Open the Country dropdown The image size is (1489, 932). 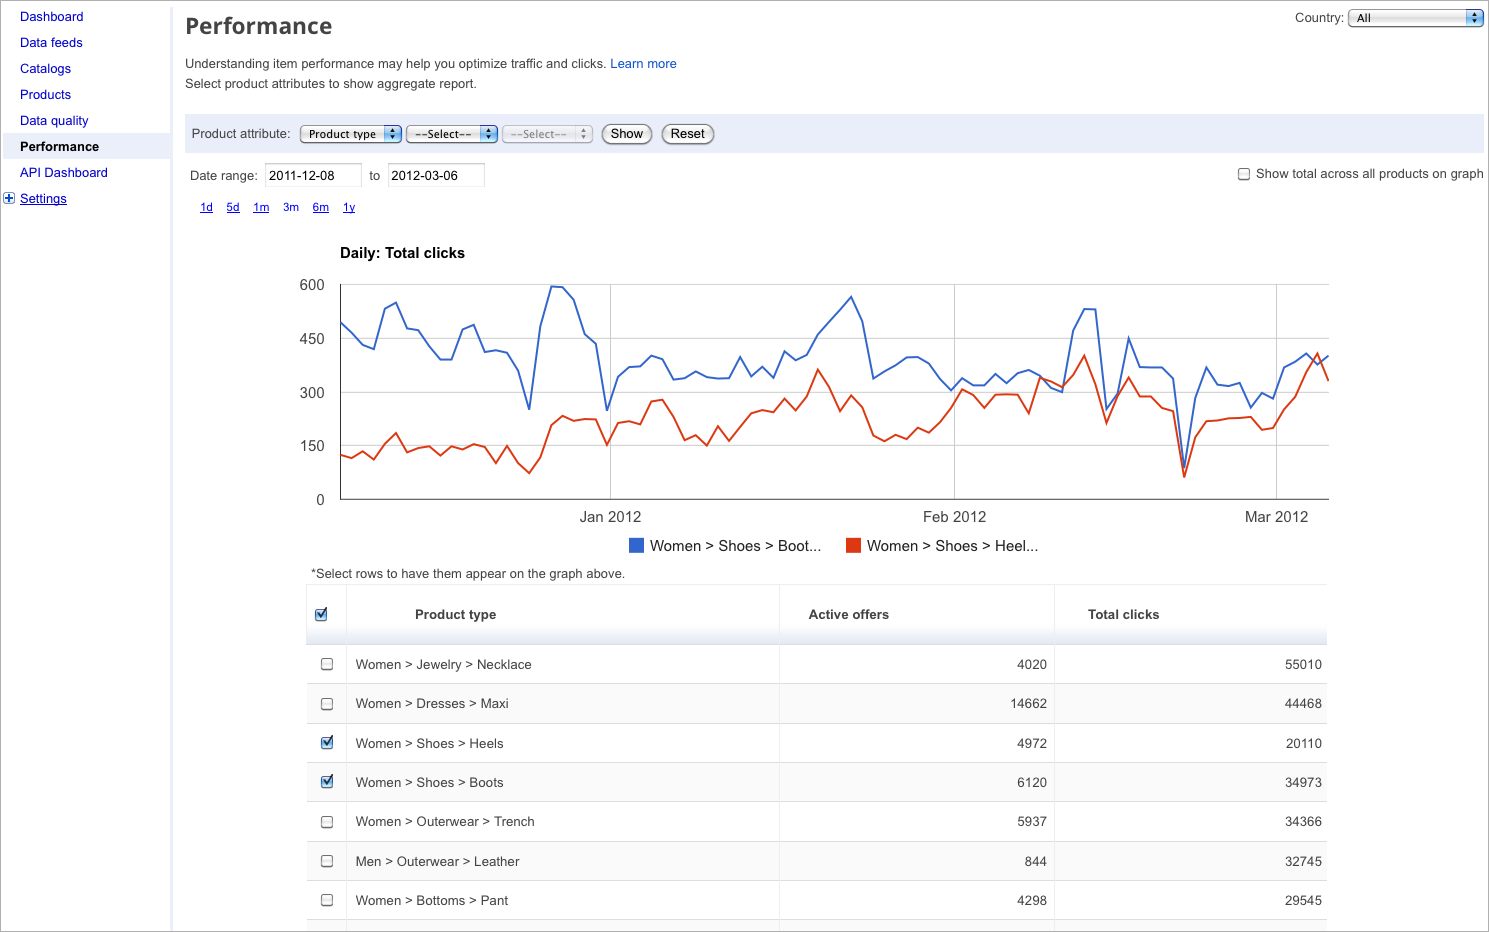(1414, 18)
